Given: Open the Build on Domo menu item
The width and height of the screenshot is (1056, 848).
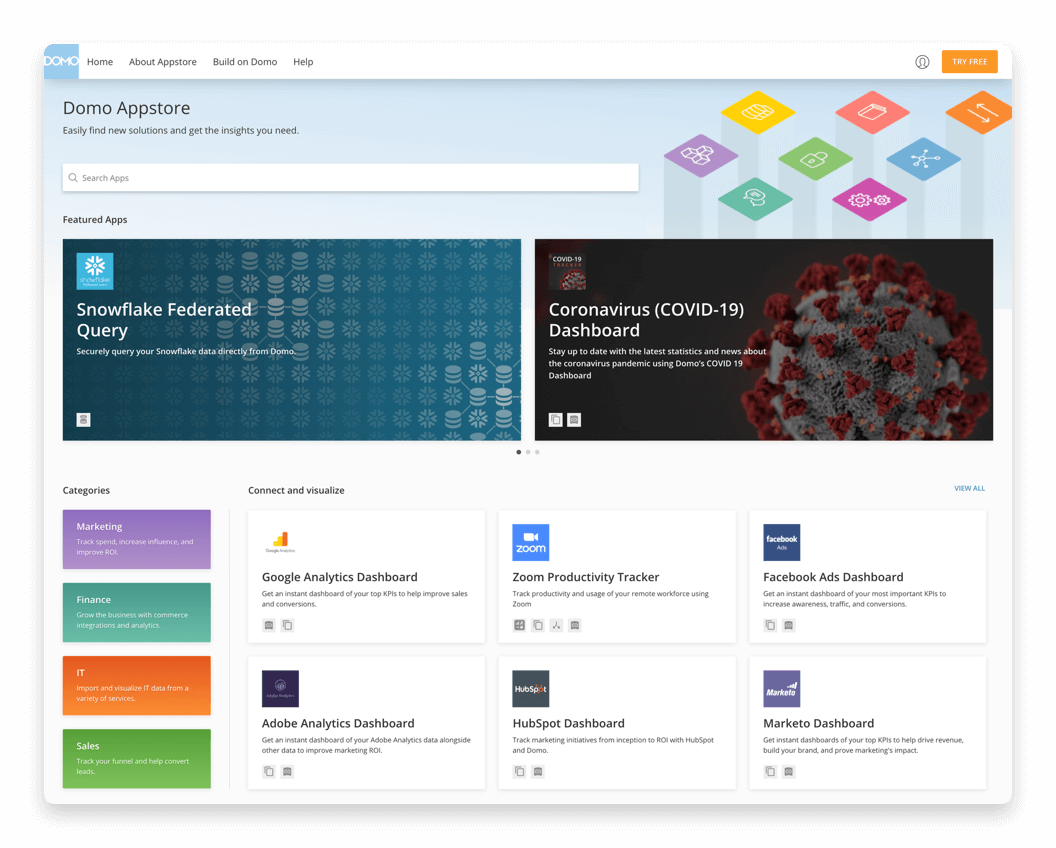Looking at the screenshot, I should [245, 62].
